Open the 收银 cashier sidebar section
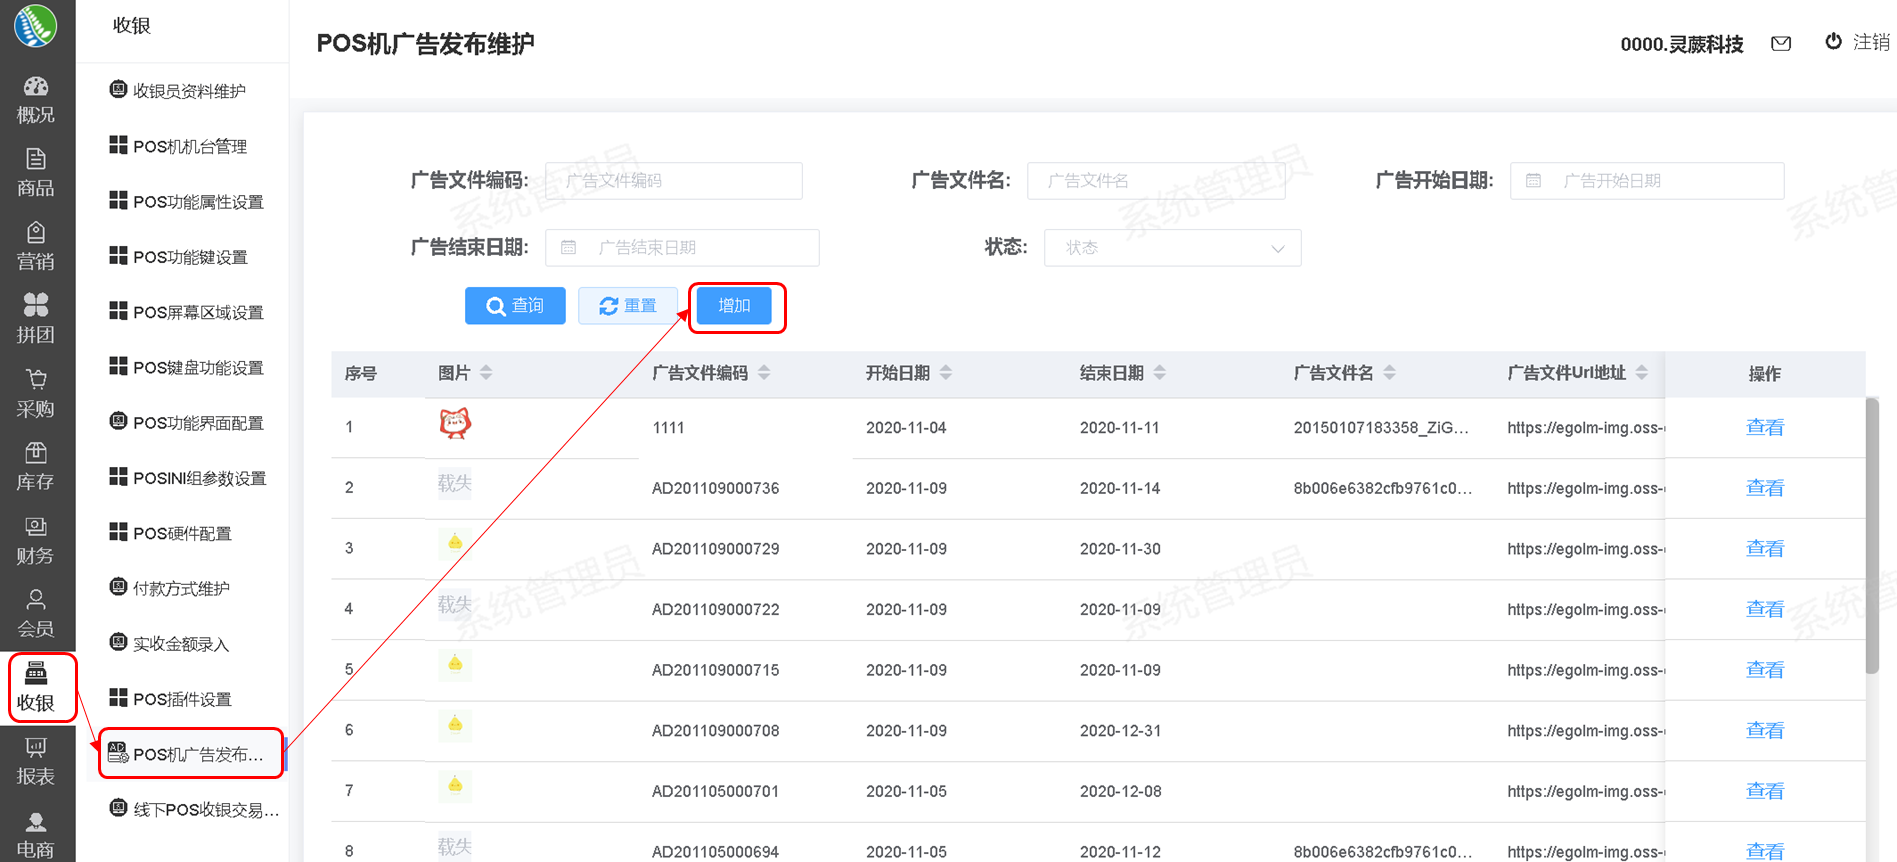 36,688
